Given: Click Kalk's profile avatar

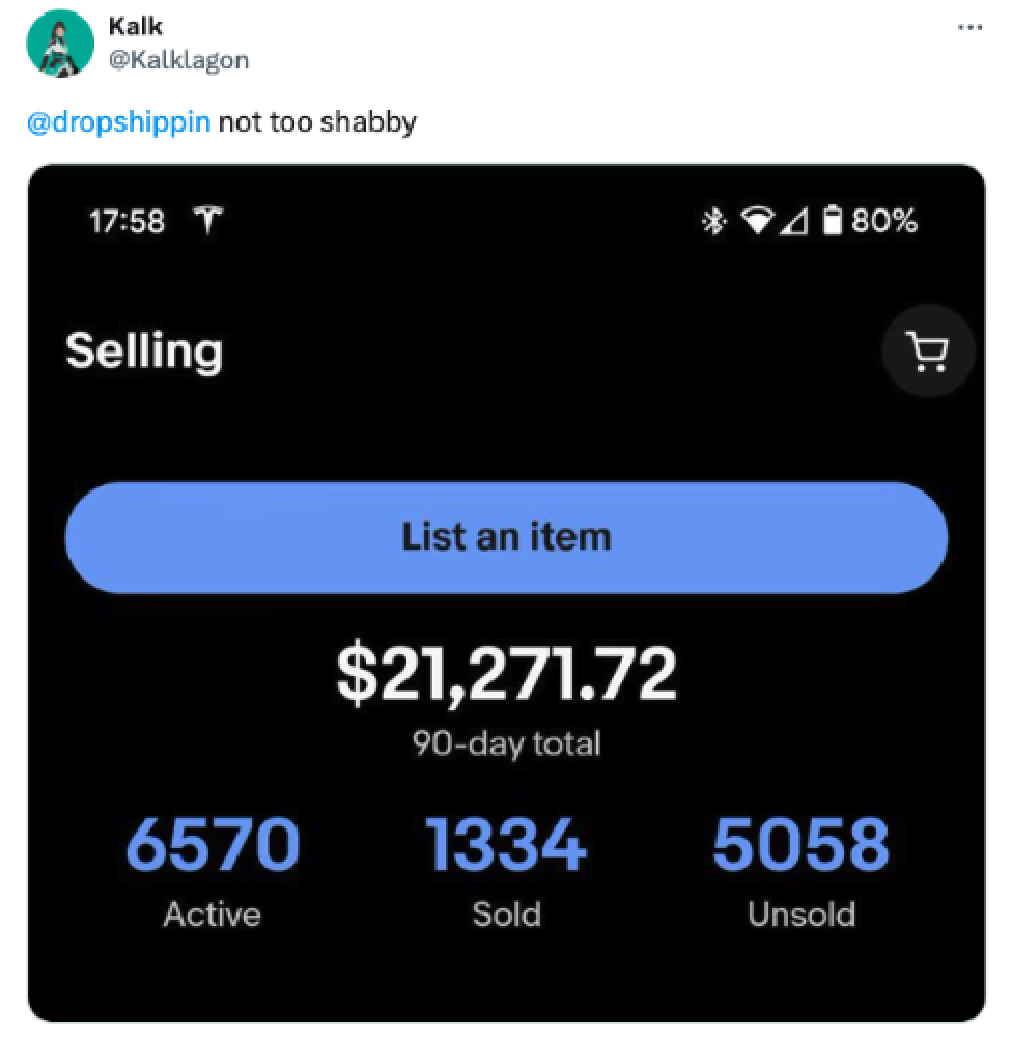Looking at the screenshot, I should click(61, 41).
